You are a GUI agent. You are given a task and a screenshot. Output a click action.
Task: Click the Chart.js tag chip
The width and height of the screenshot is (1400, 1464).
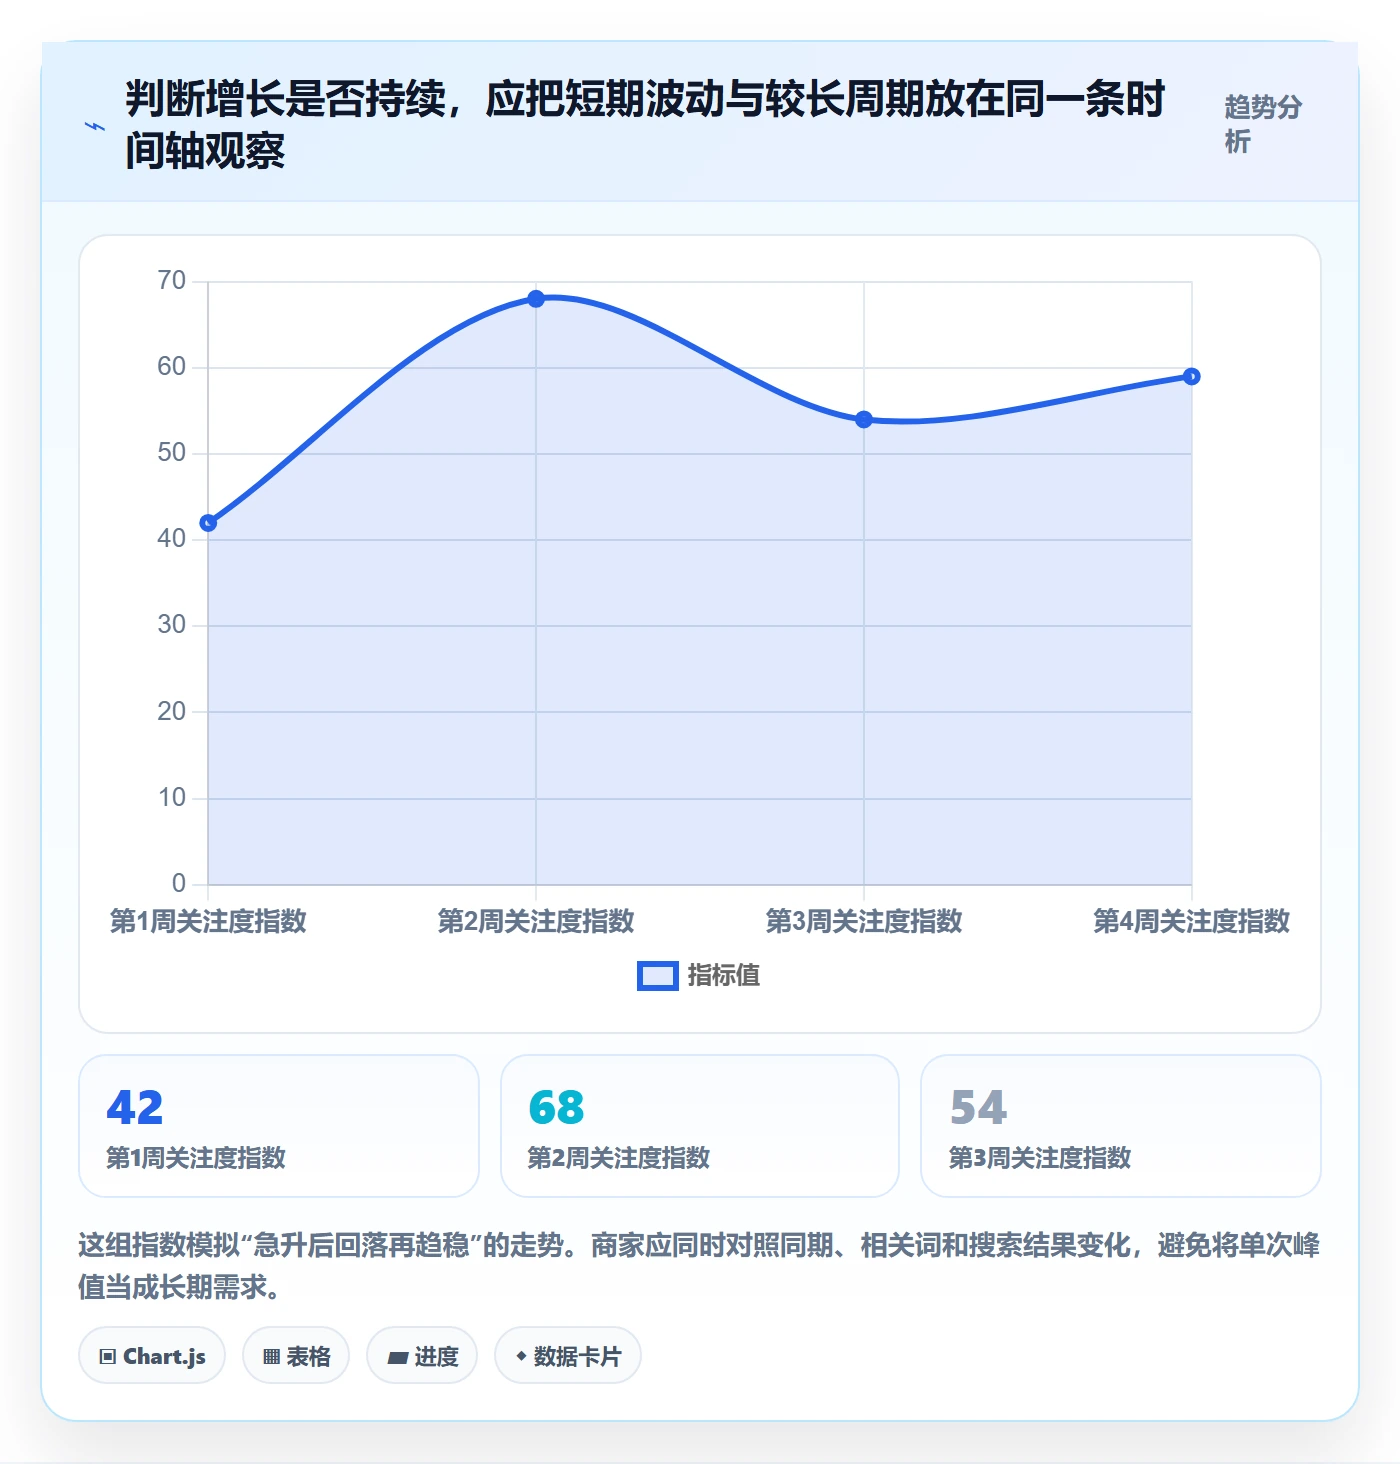click(152, 1356)
